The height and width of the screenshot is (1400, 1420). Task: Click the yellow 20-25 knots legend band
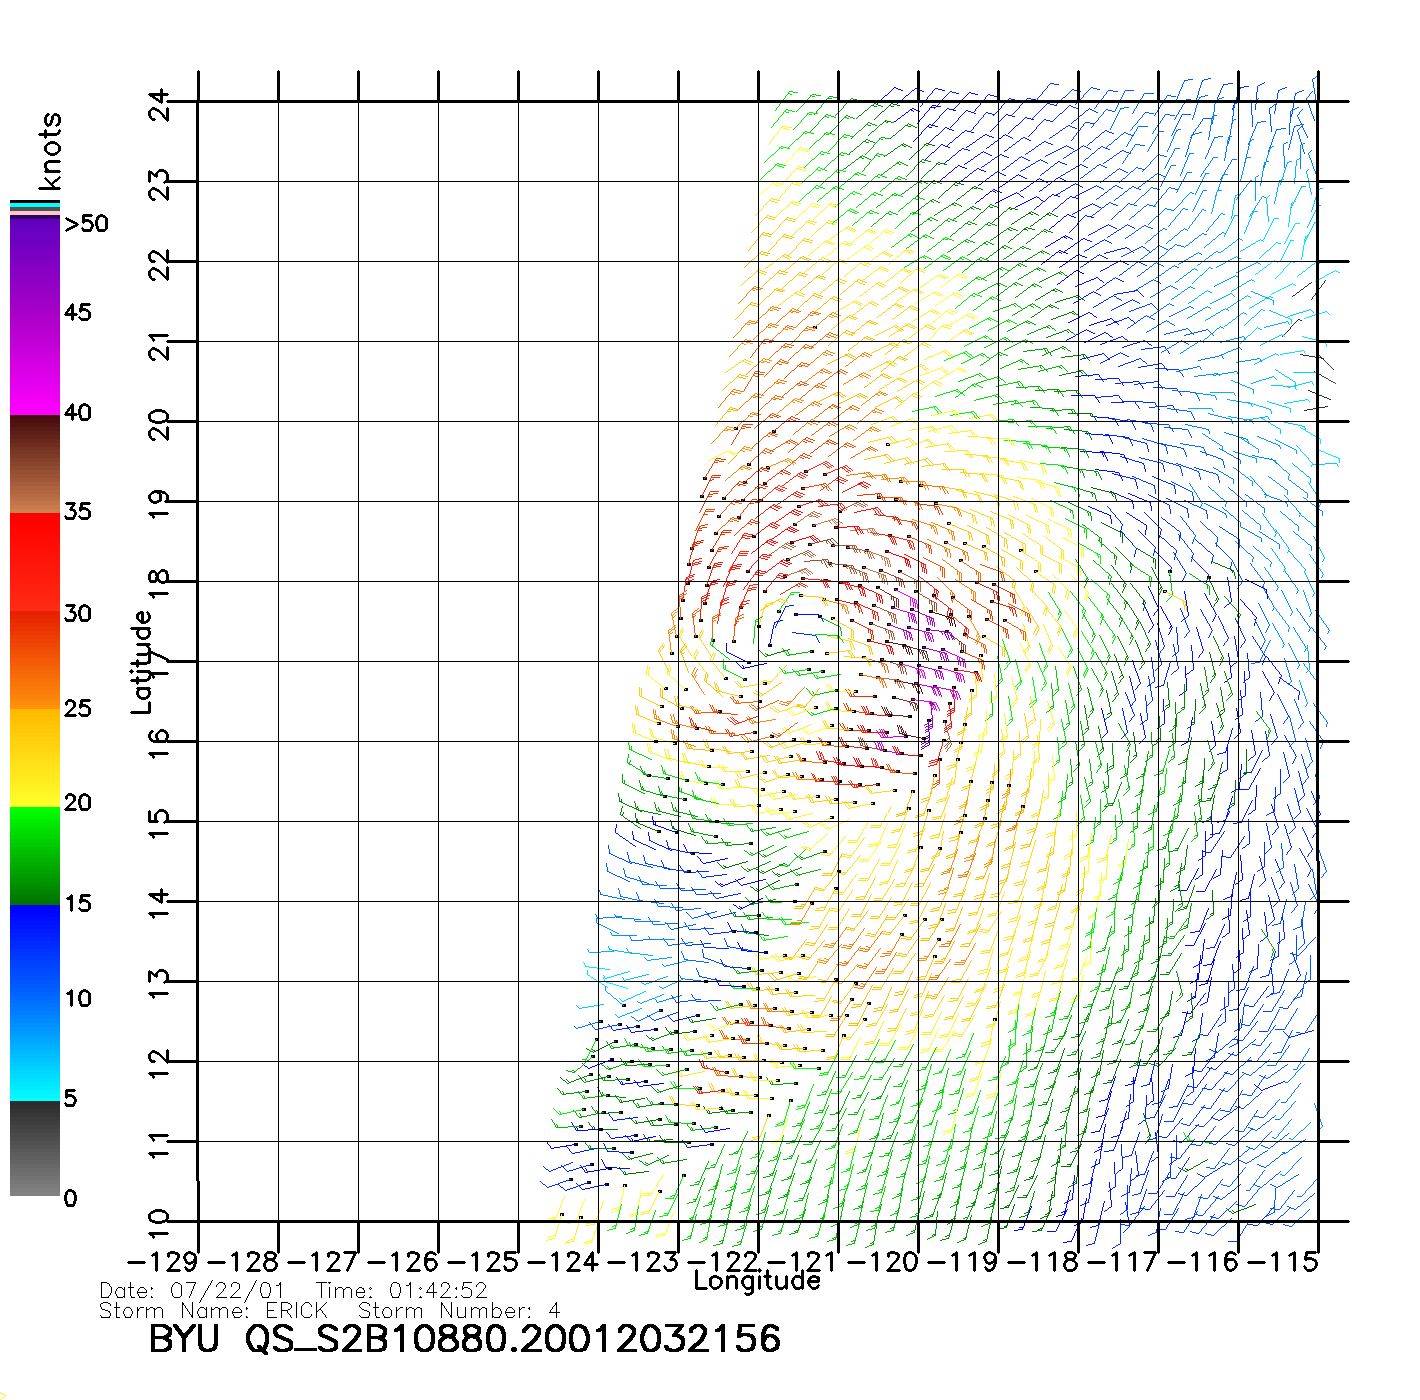click(35, 757)
